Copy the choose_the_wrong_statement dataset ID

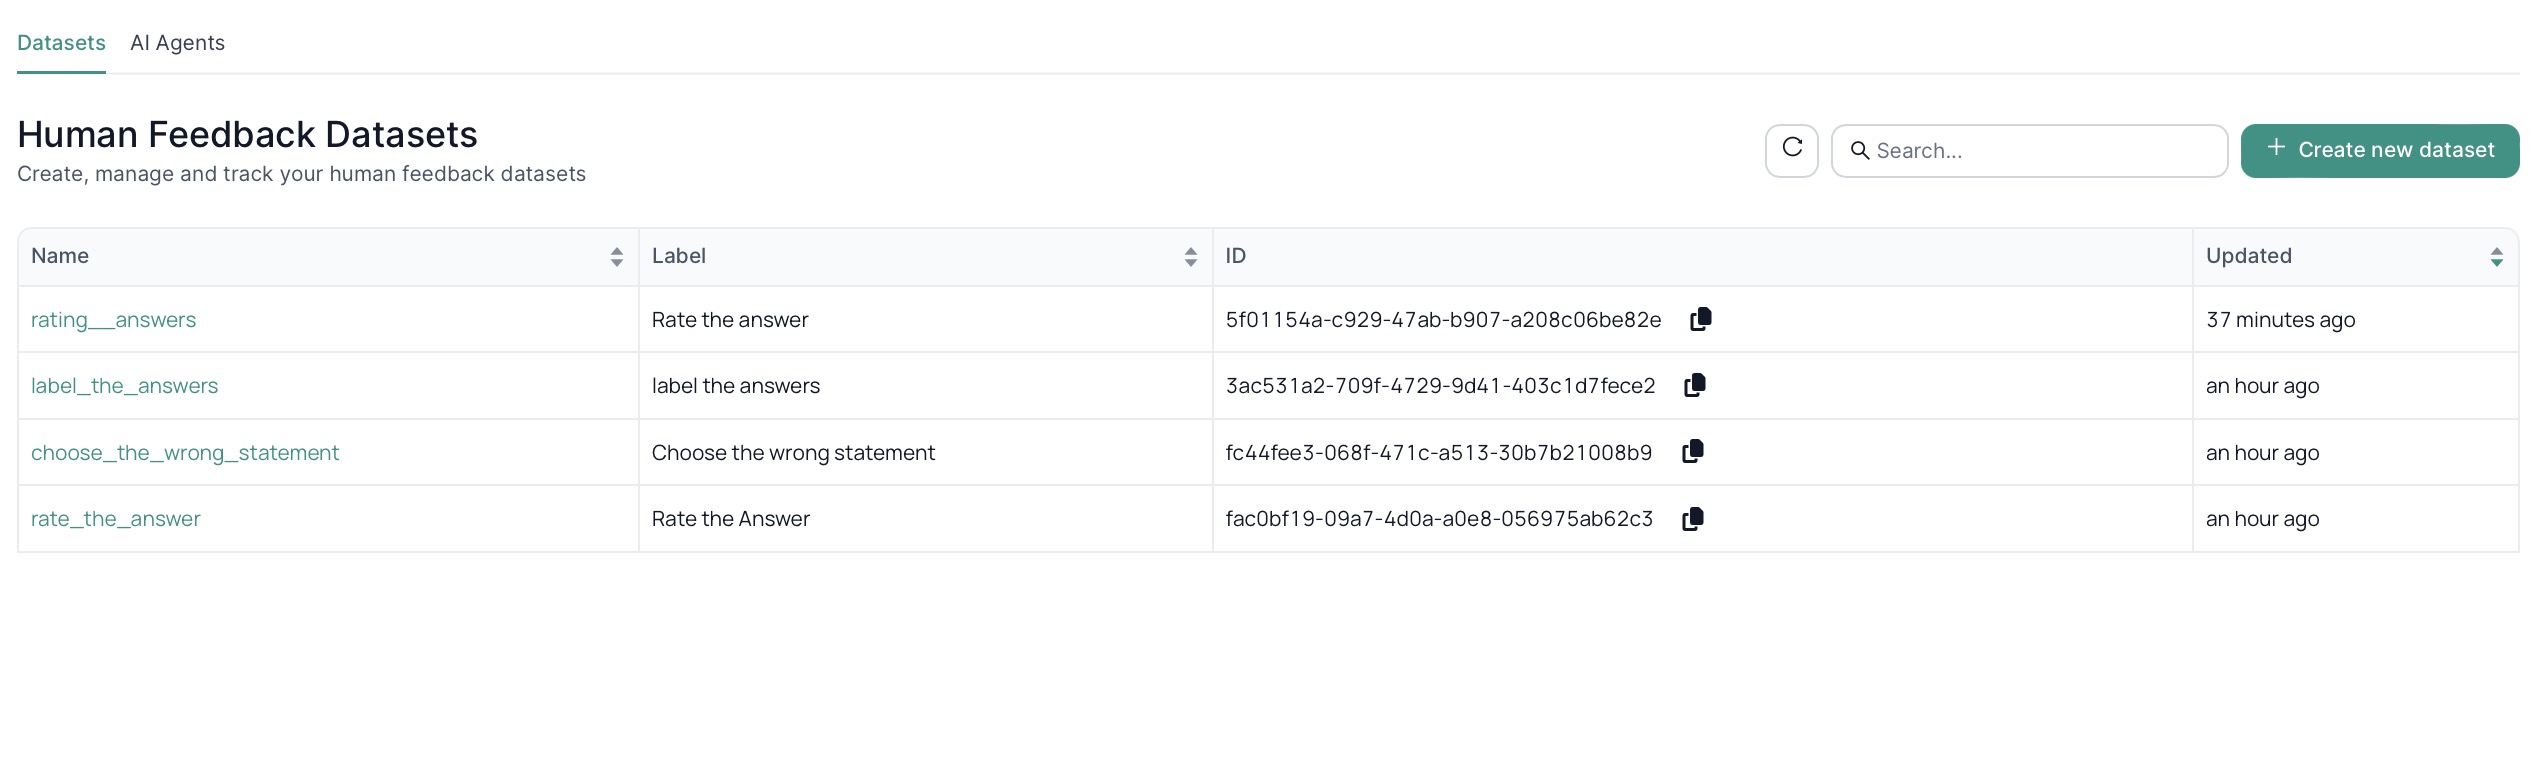[1692, 452]
